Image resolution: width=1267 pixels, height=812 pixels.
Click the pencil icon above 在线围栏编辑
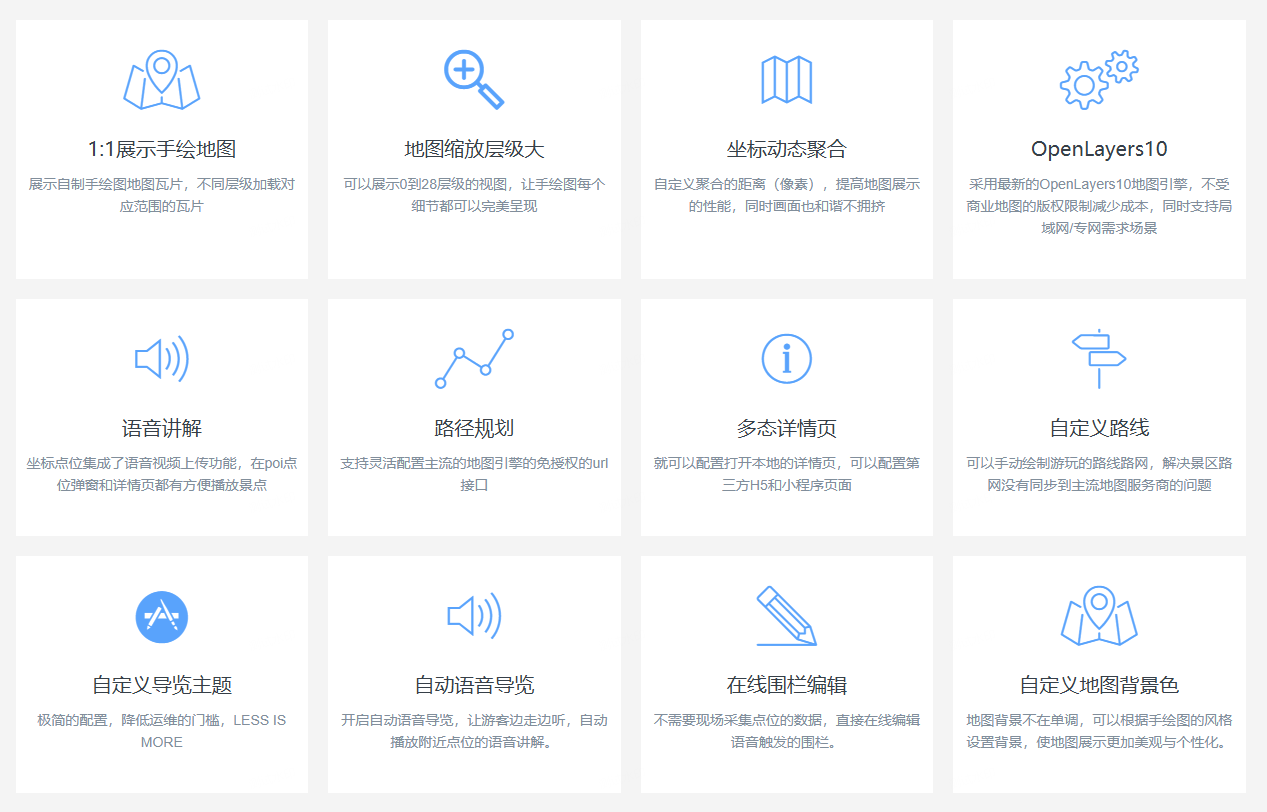pos(786,616)
